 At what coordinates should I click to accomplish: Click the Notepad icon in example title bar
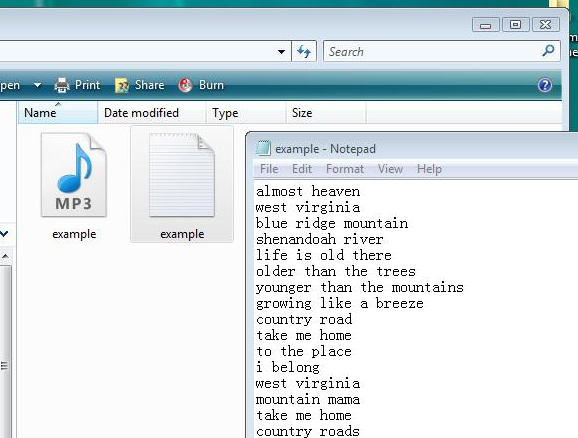click(x=263, y=148)
